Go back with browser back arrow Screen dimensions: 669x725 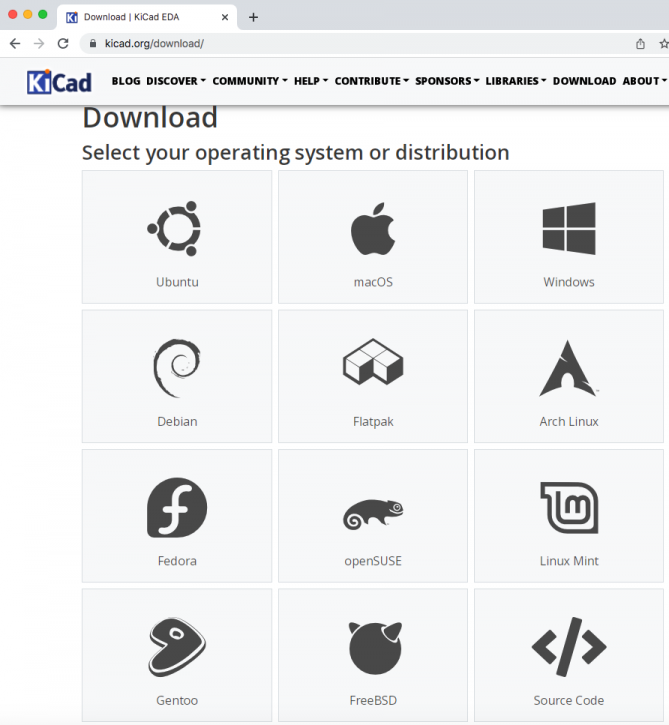click(x=15, y=43)
